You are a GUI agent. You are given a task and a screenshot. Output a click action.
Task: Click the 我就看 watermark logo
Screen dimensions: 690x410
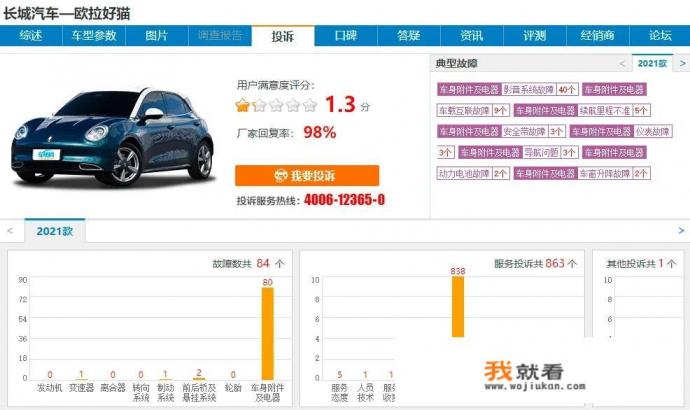[522, 372]
